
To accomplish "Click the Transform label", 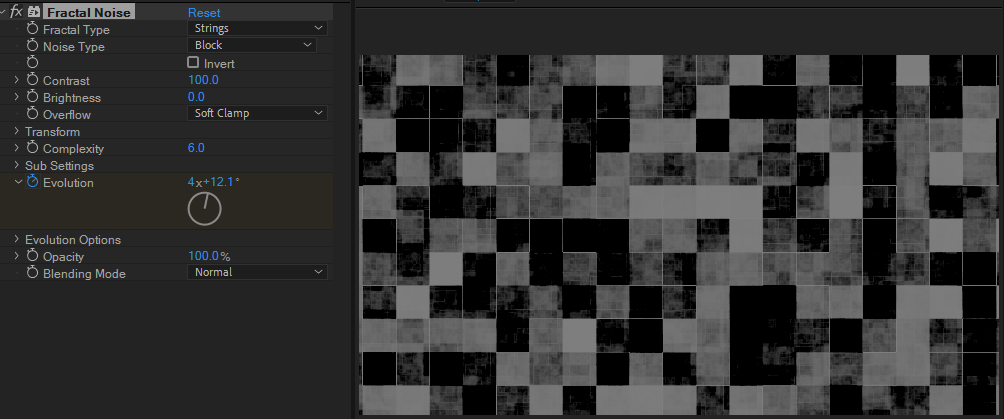I will pyautogui.click(x=53, y=132).
